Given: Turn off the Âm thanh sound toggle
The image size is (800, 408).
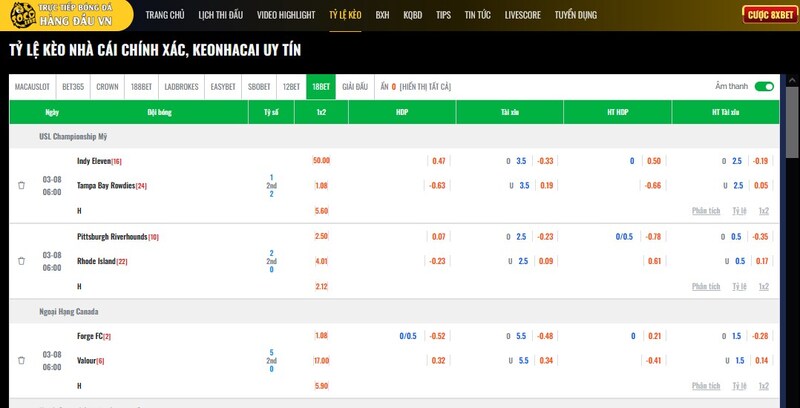Looking at the screenshot, I should coord(764,87).
